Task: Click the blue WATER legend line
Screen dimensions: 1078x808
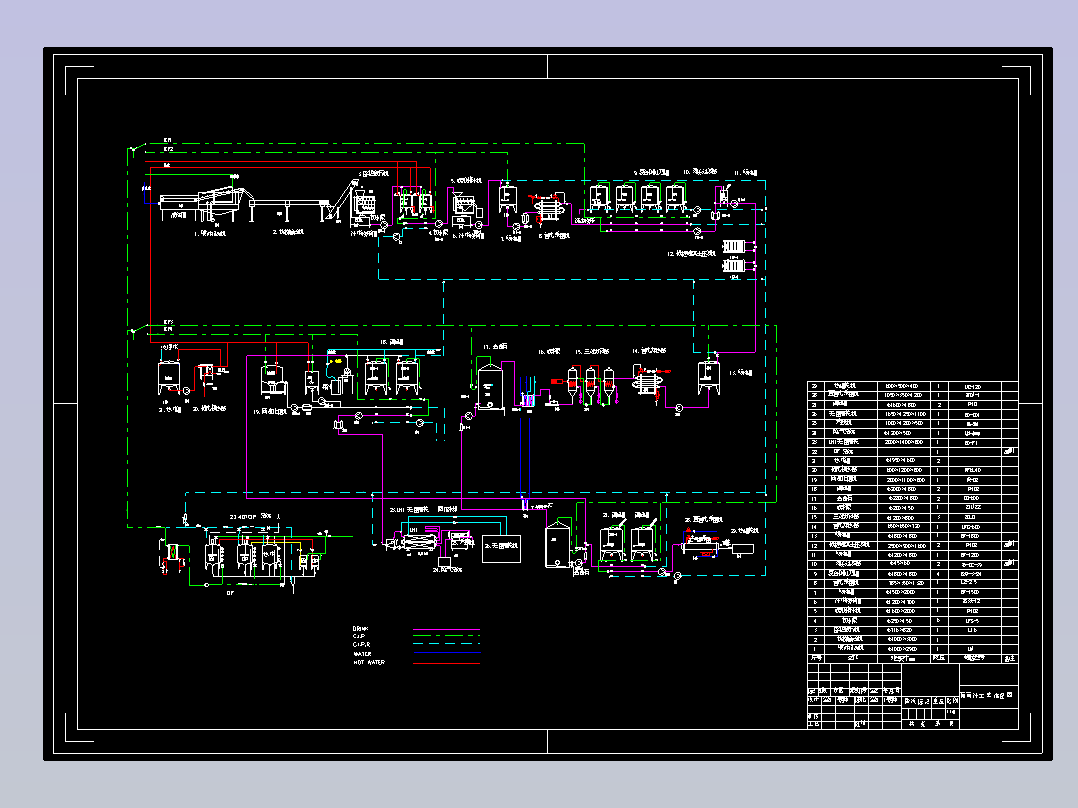Action: tap(446, 653)
